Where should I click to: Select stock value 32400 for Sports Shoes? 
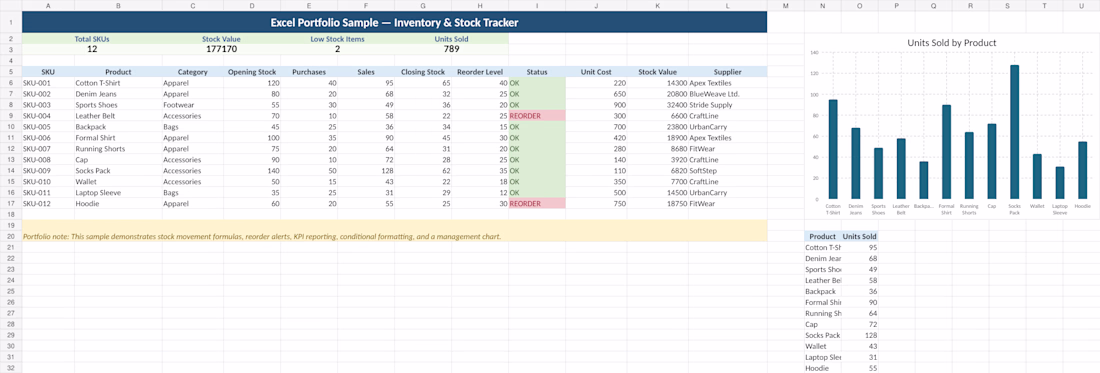(x=657, y=104)
